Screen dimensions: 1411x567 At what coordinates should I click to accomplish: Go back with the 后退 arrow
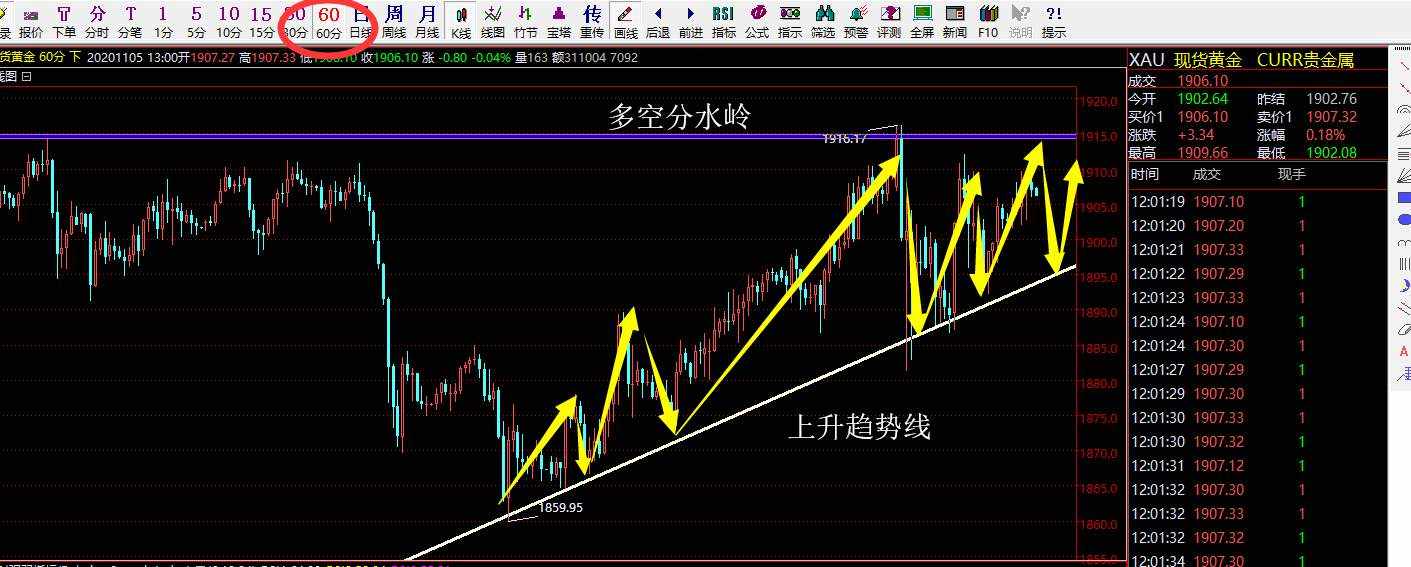point(657,22)
